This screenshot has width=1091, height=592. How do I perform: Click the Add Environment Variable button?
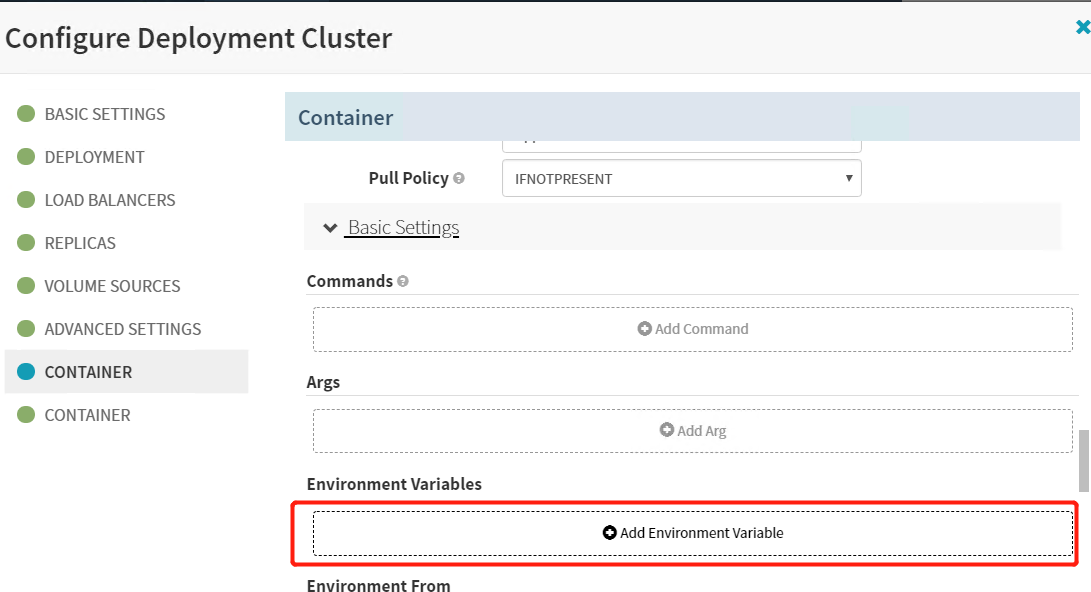pyautogui.click(x=692, y=533)
